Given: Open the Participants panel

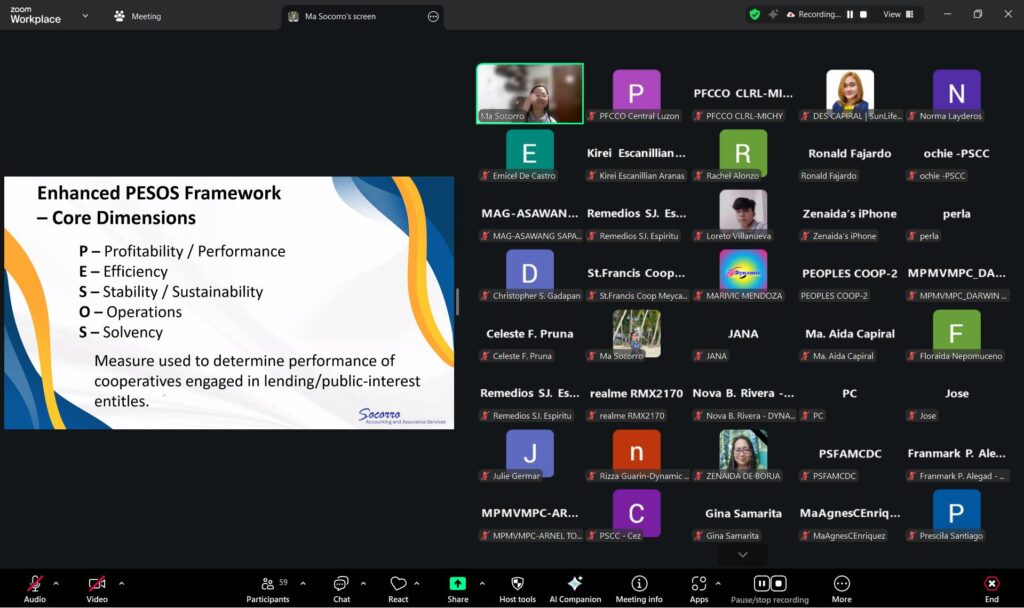Looking at the screenshot, I should click(x=268, y=585).
